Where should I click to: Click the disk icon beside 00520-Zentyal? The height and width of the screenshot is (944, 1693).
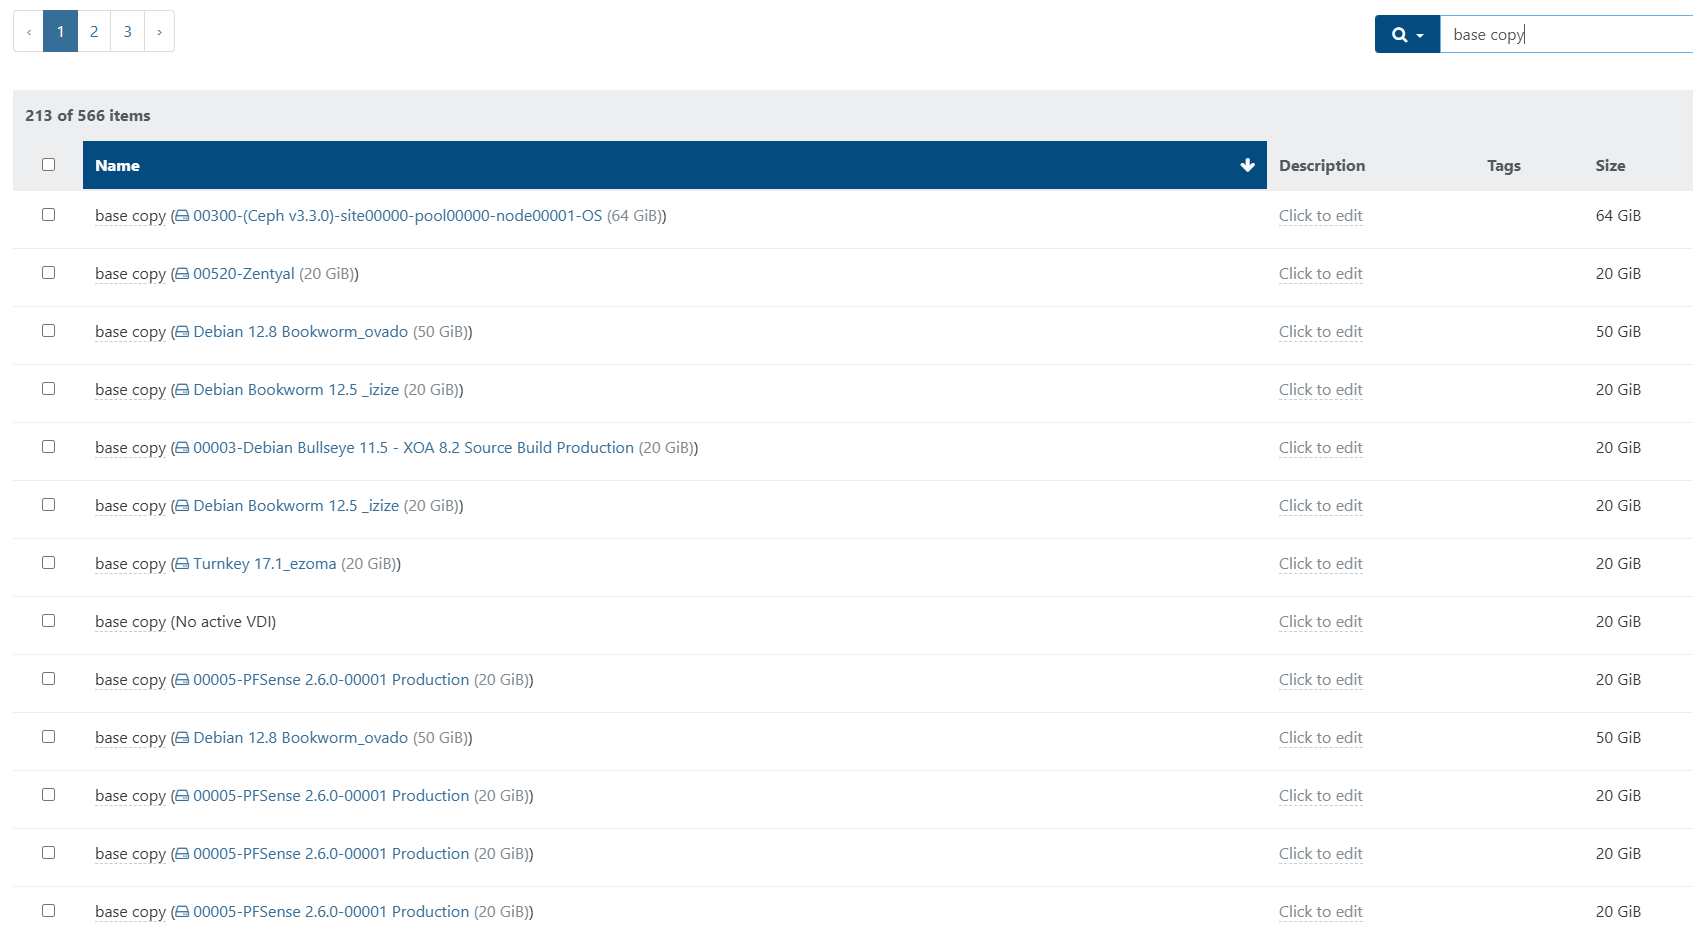click(182, 274)
